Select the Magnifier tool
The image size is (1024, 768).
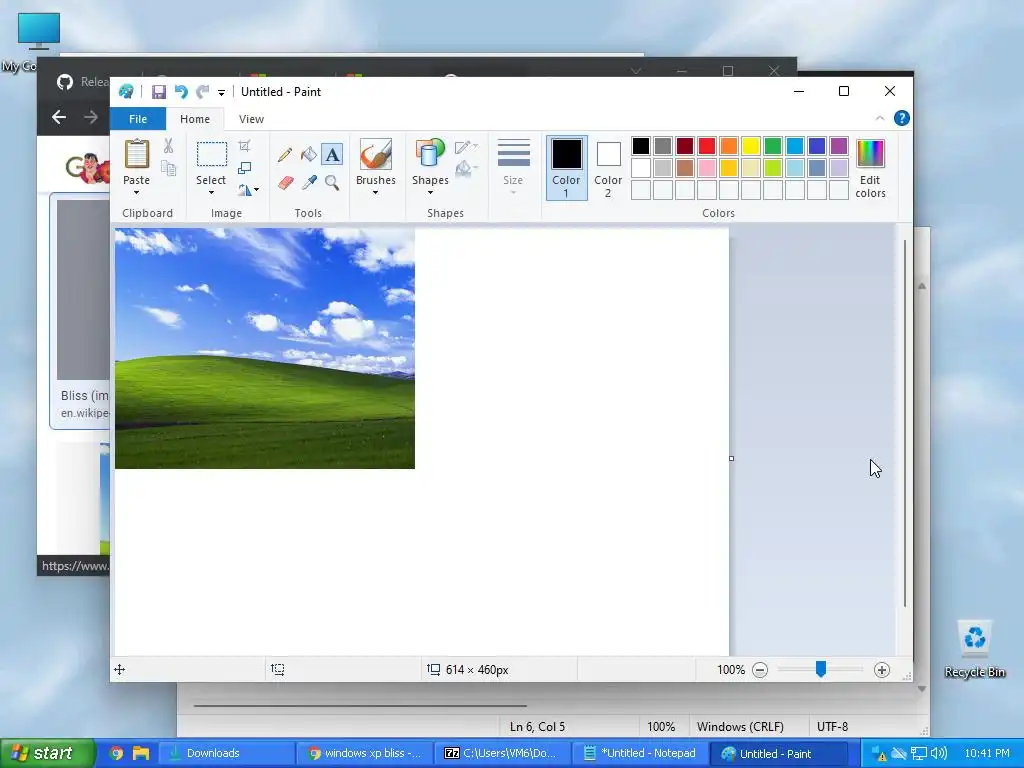click(332, 182)
